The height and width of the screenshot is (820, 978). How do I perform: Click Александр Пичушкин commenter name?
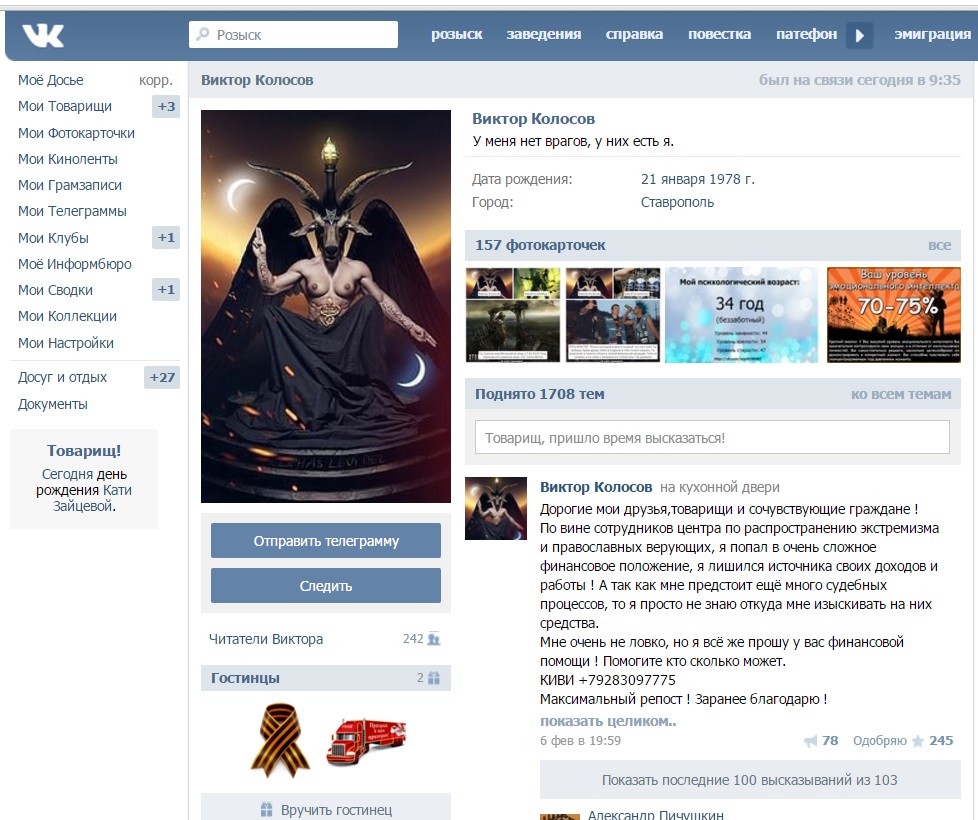coord(656,814)
